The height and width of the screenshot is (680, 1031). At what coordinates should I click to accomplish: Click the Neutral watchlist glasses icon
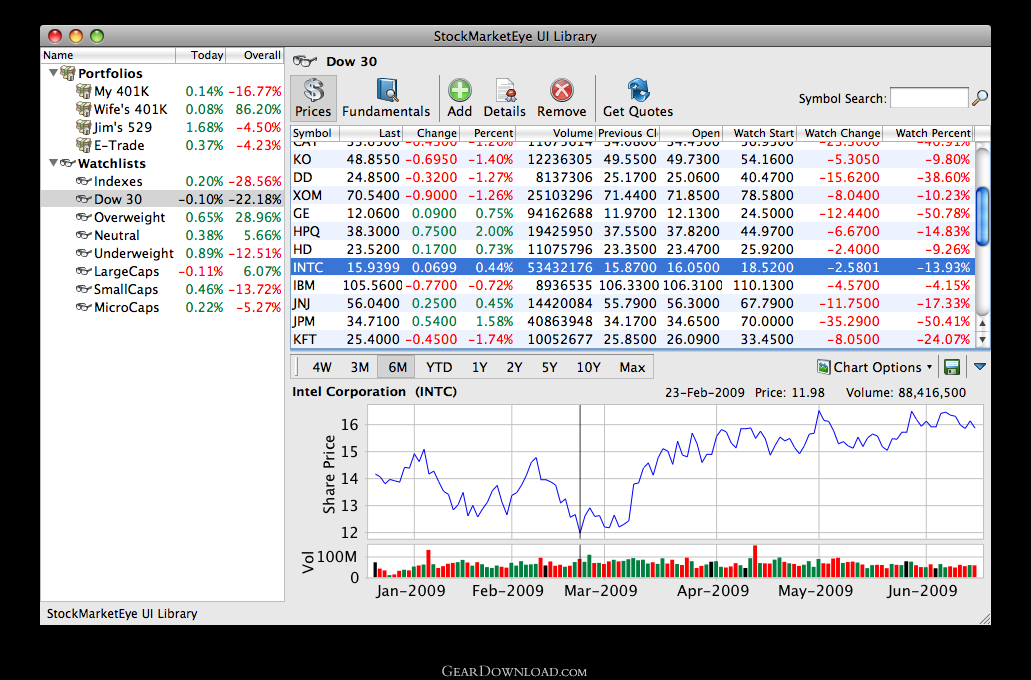83,235
